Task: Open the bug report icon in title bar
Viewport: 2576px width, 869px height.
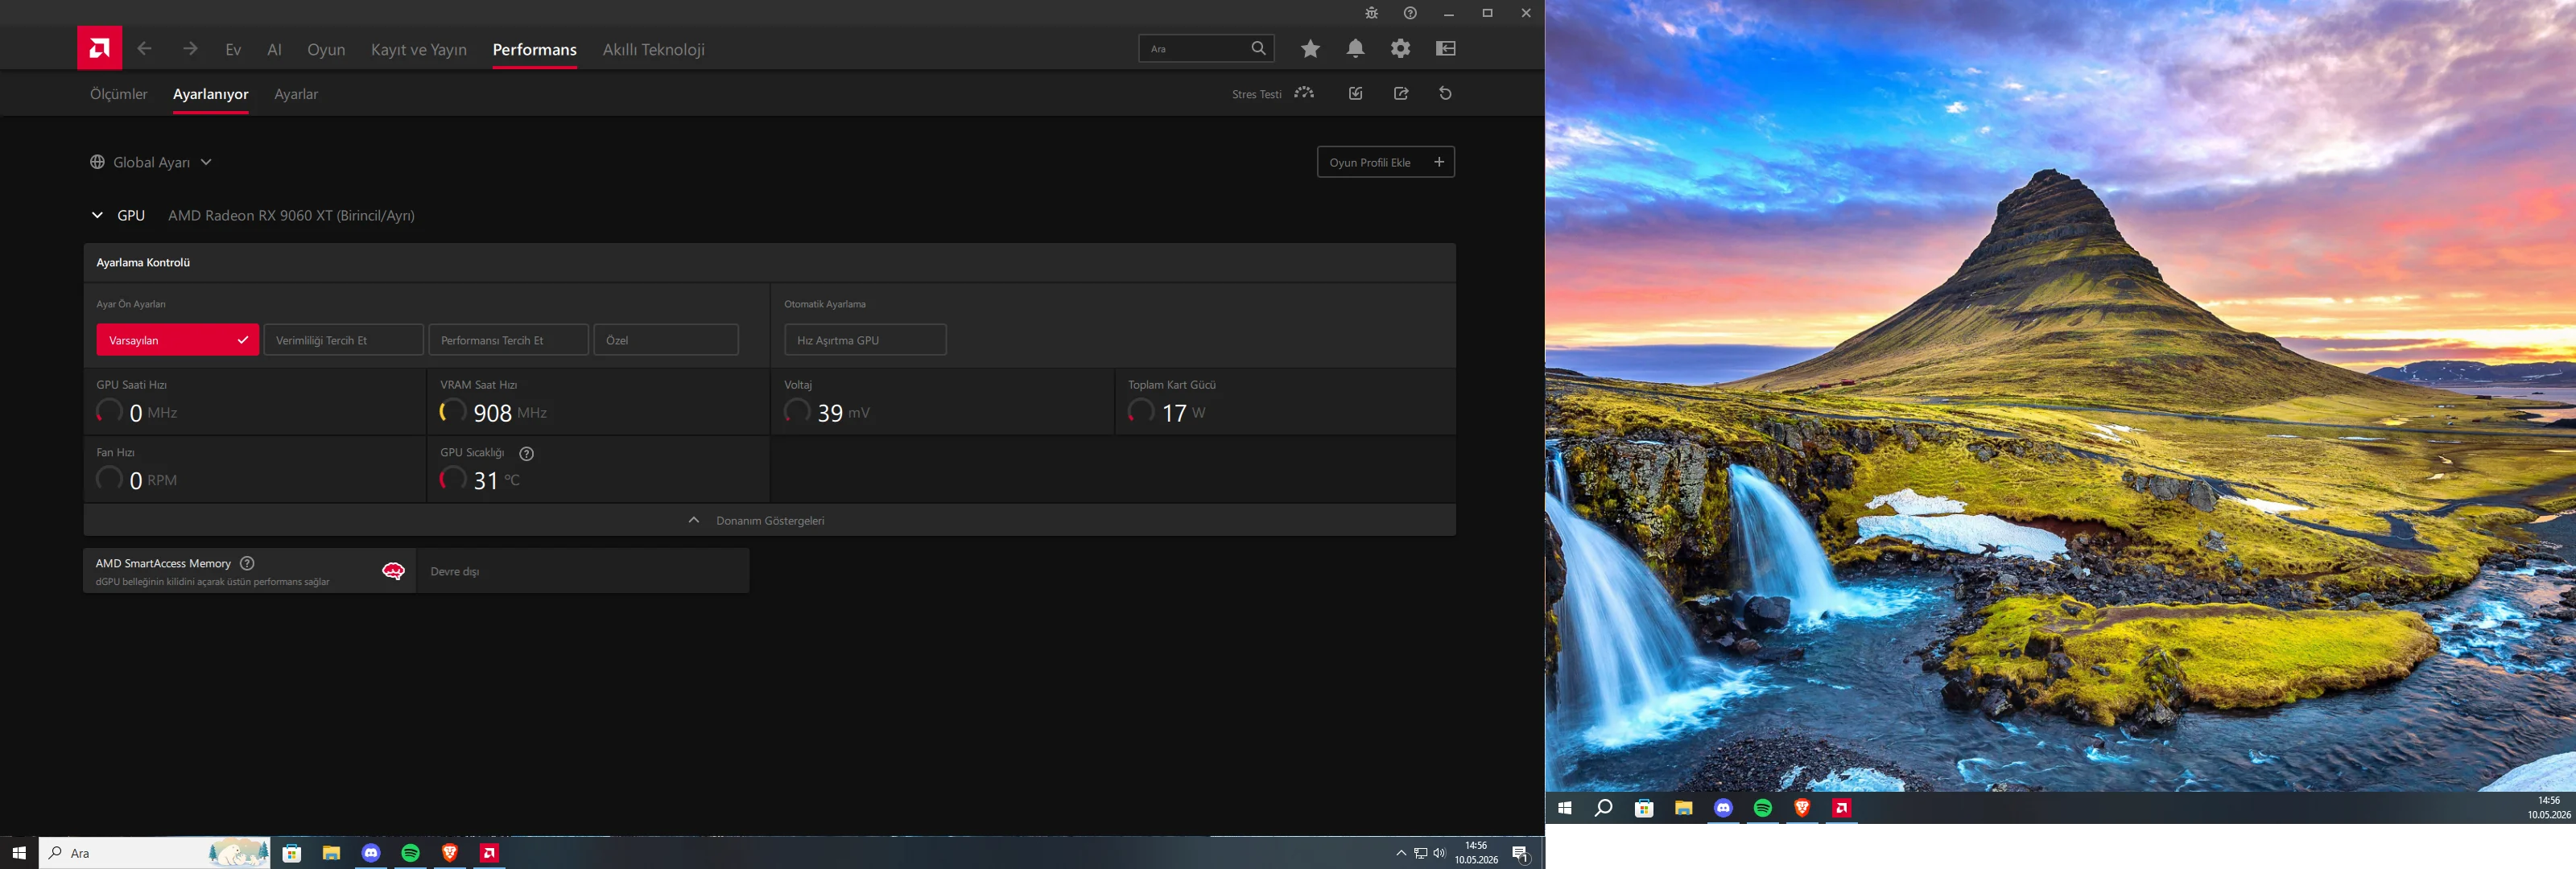Action: point(1371,13)
